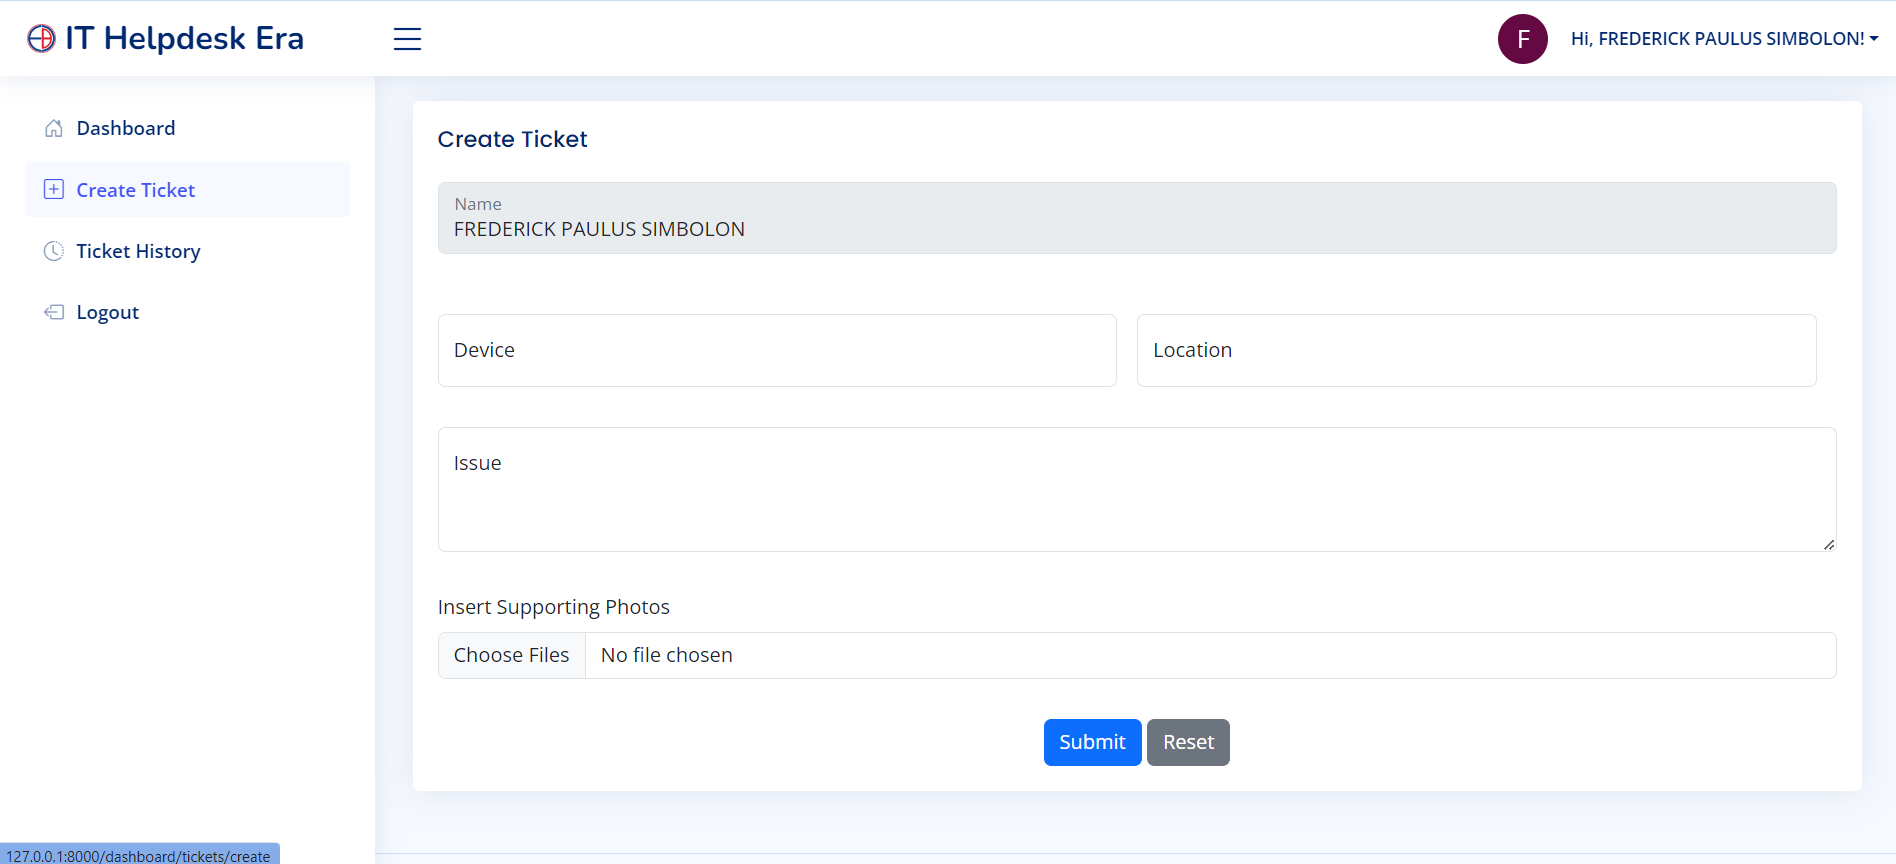Submit the ticket form
Viewport: 1896px width, 864px height.
tap(1092, 742)
